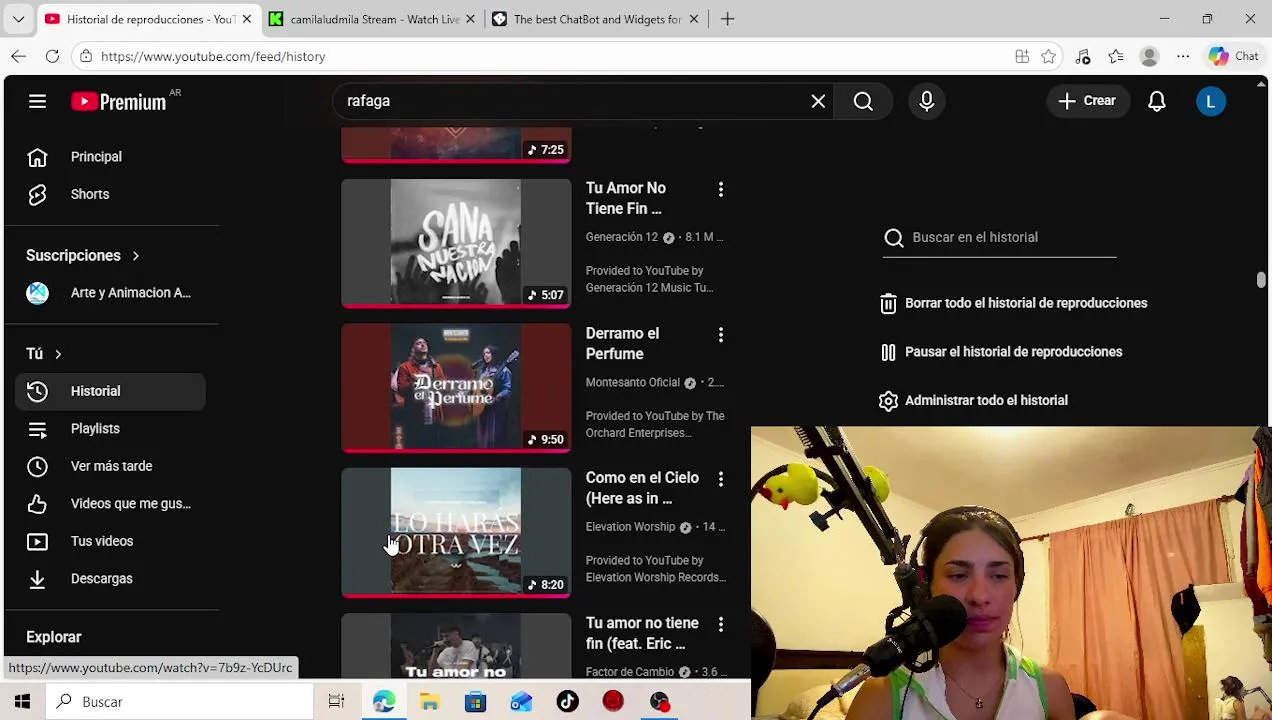This screenshot has width=1272, height=720.
Task: Start voice search with the microphone
Action: 926,101
